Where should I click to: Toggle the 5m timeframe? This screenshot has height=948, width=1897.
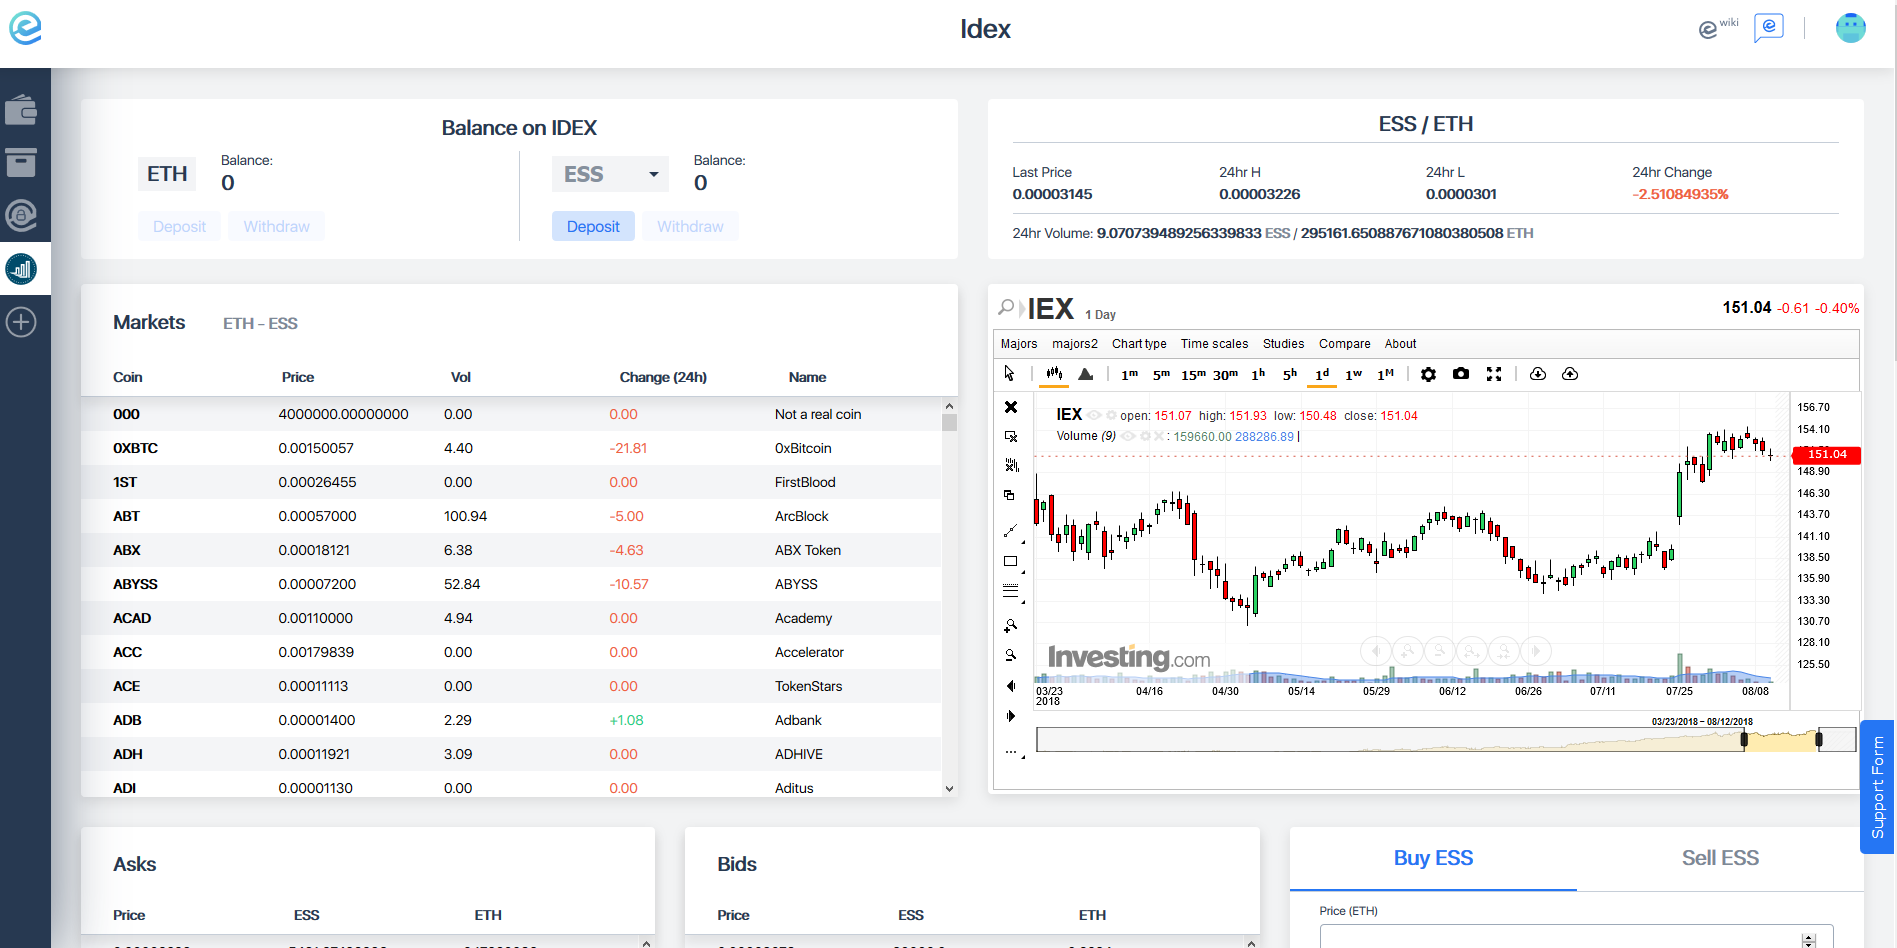pyautogui.click(x=1161, y=374)
